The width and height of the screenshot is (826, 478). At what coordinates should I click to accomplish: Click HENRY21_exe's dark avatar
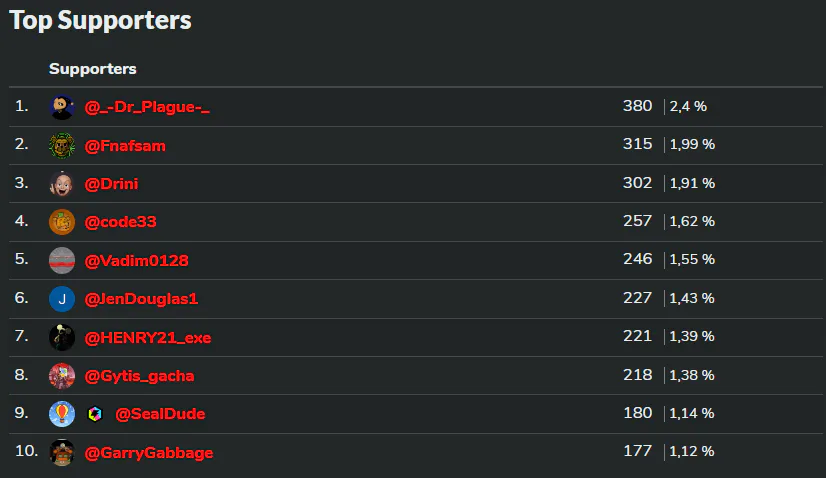(62, 337)
